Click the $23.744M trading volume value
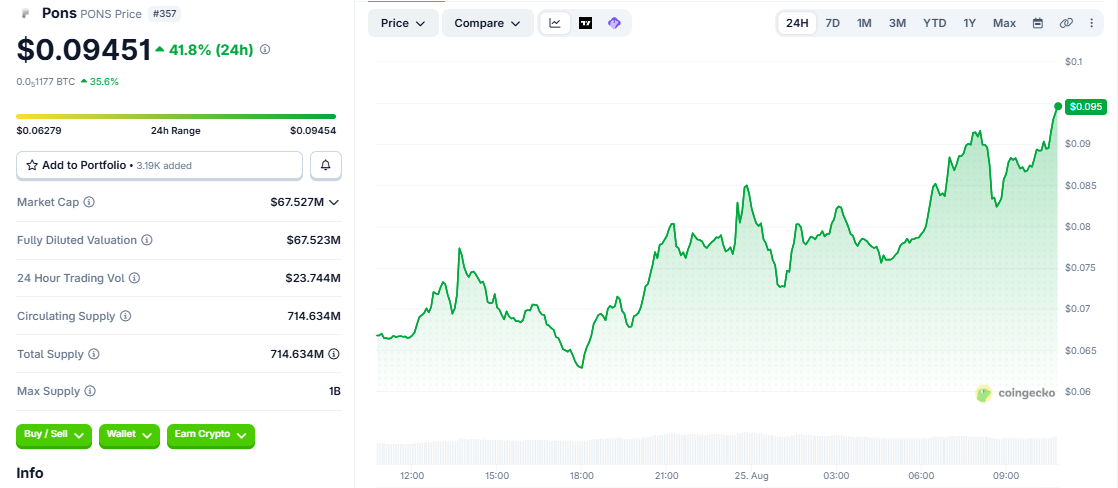Image resolution: width=1118 pixels, height=488 pixels. (314, 278)
